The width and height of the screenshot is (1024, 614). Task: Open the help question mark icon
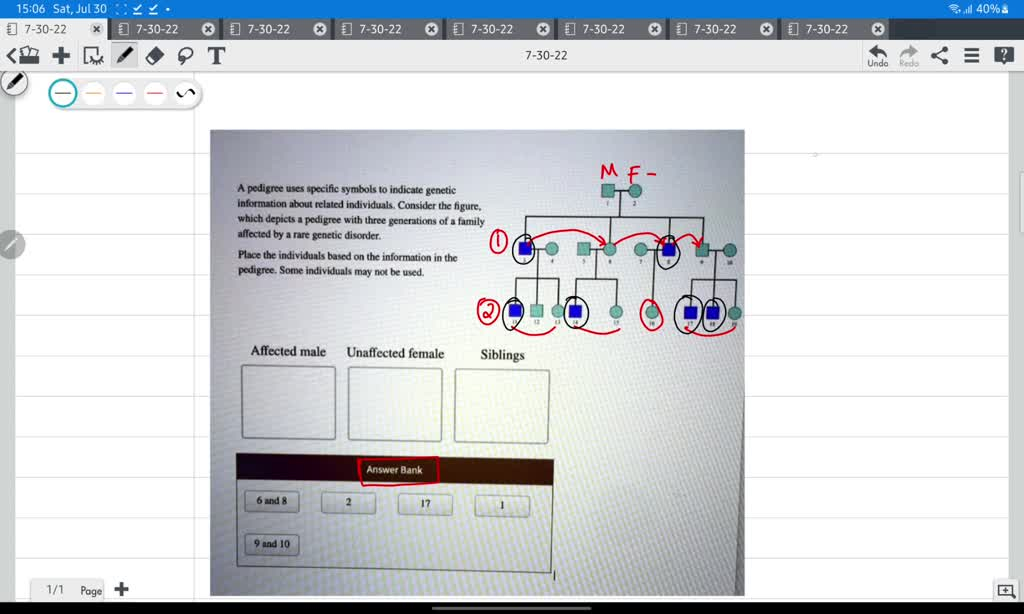coord(1004,56)
